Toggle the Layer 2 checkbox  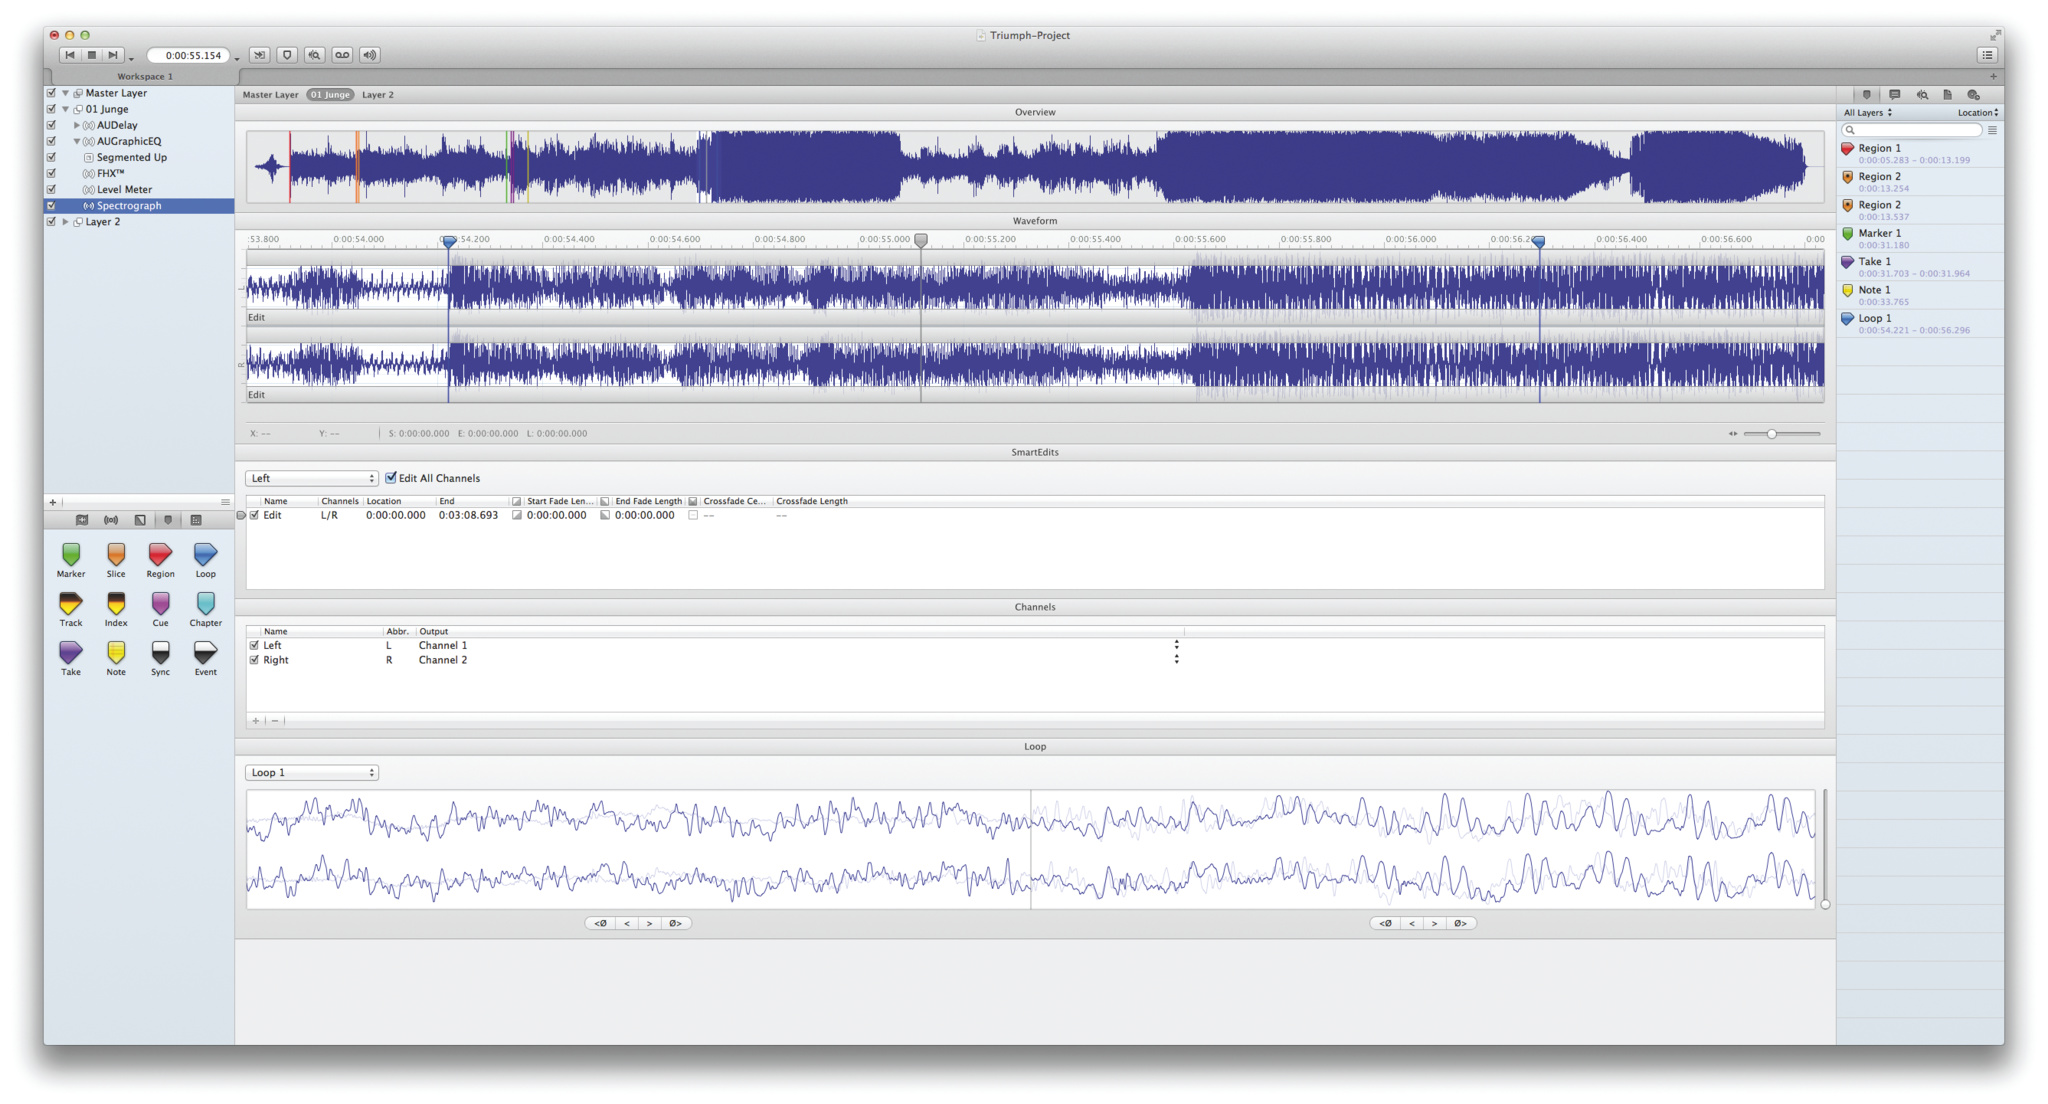[x=51, y=221]
